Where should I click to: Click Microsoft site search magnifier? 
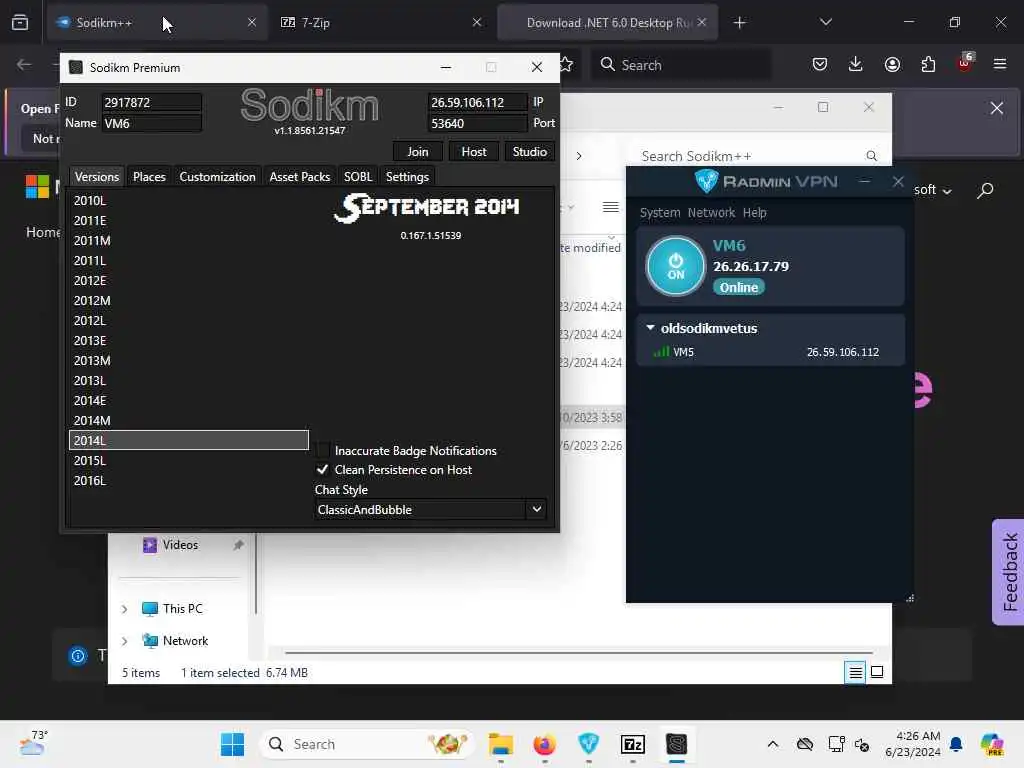pyautogui.click(x=985, y=190)
